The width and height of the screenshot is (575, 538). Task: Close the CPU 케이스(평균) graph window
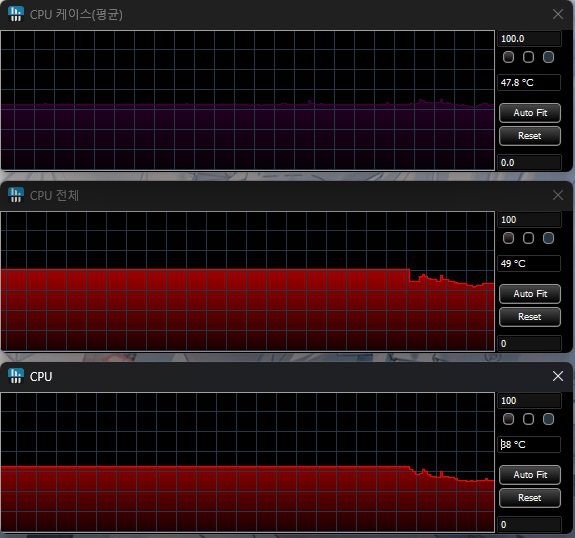tap(558, 14)
